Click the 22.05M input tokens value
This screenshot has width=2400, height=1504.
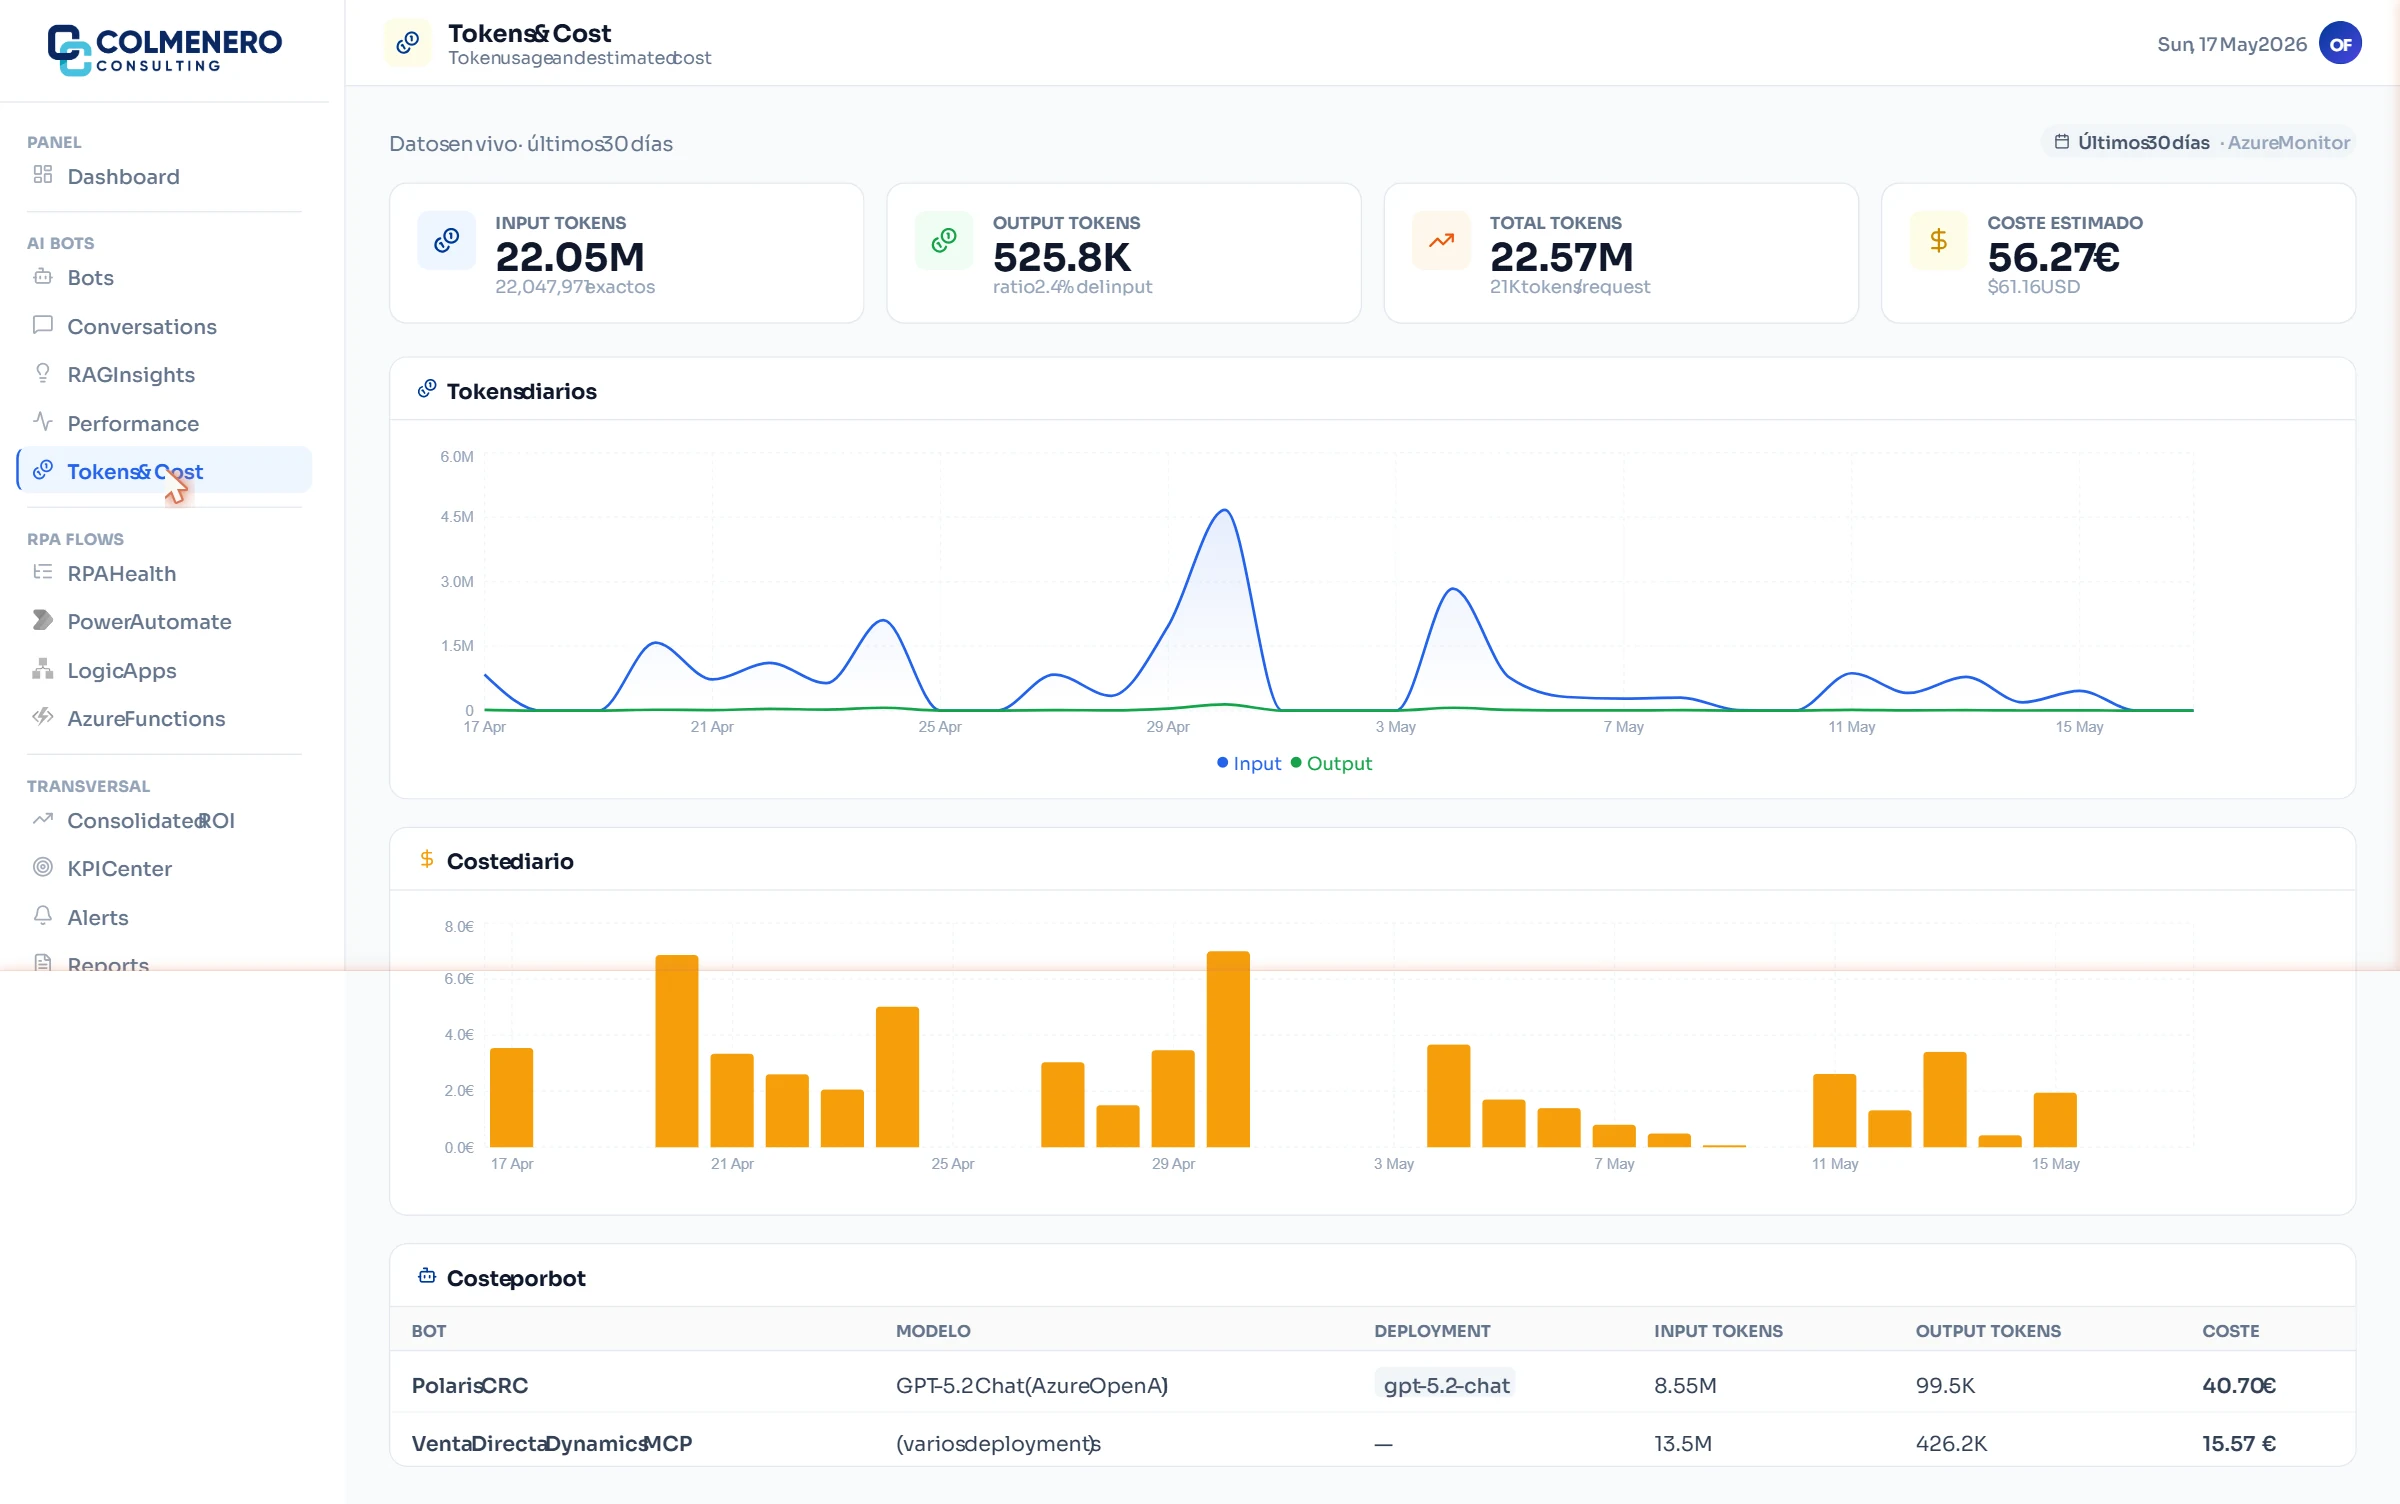click(x=570, y=257)
